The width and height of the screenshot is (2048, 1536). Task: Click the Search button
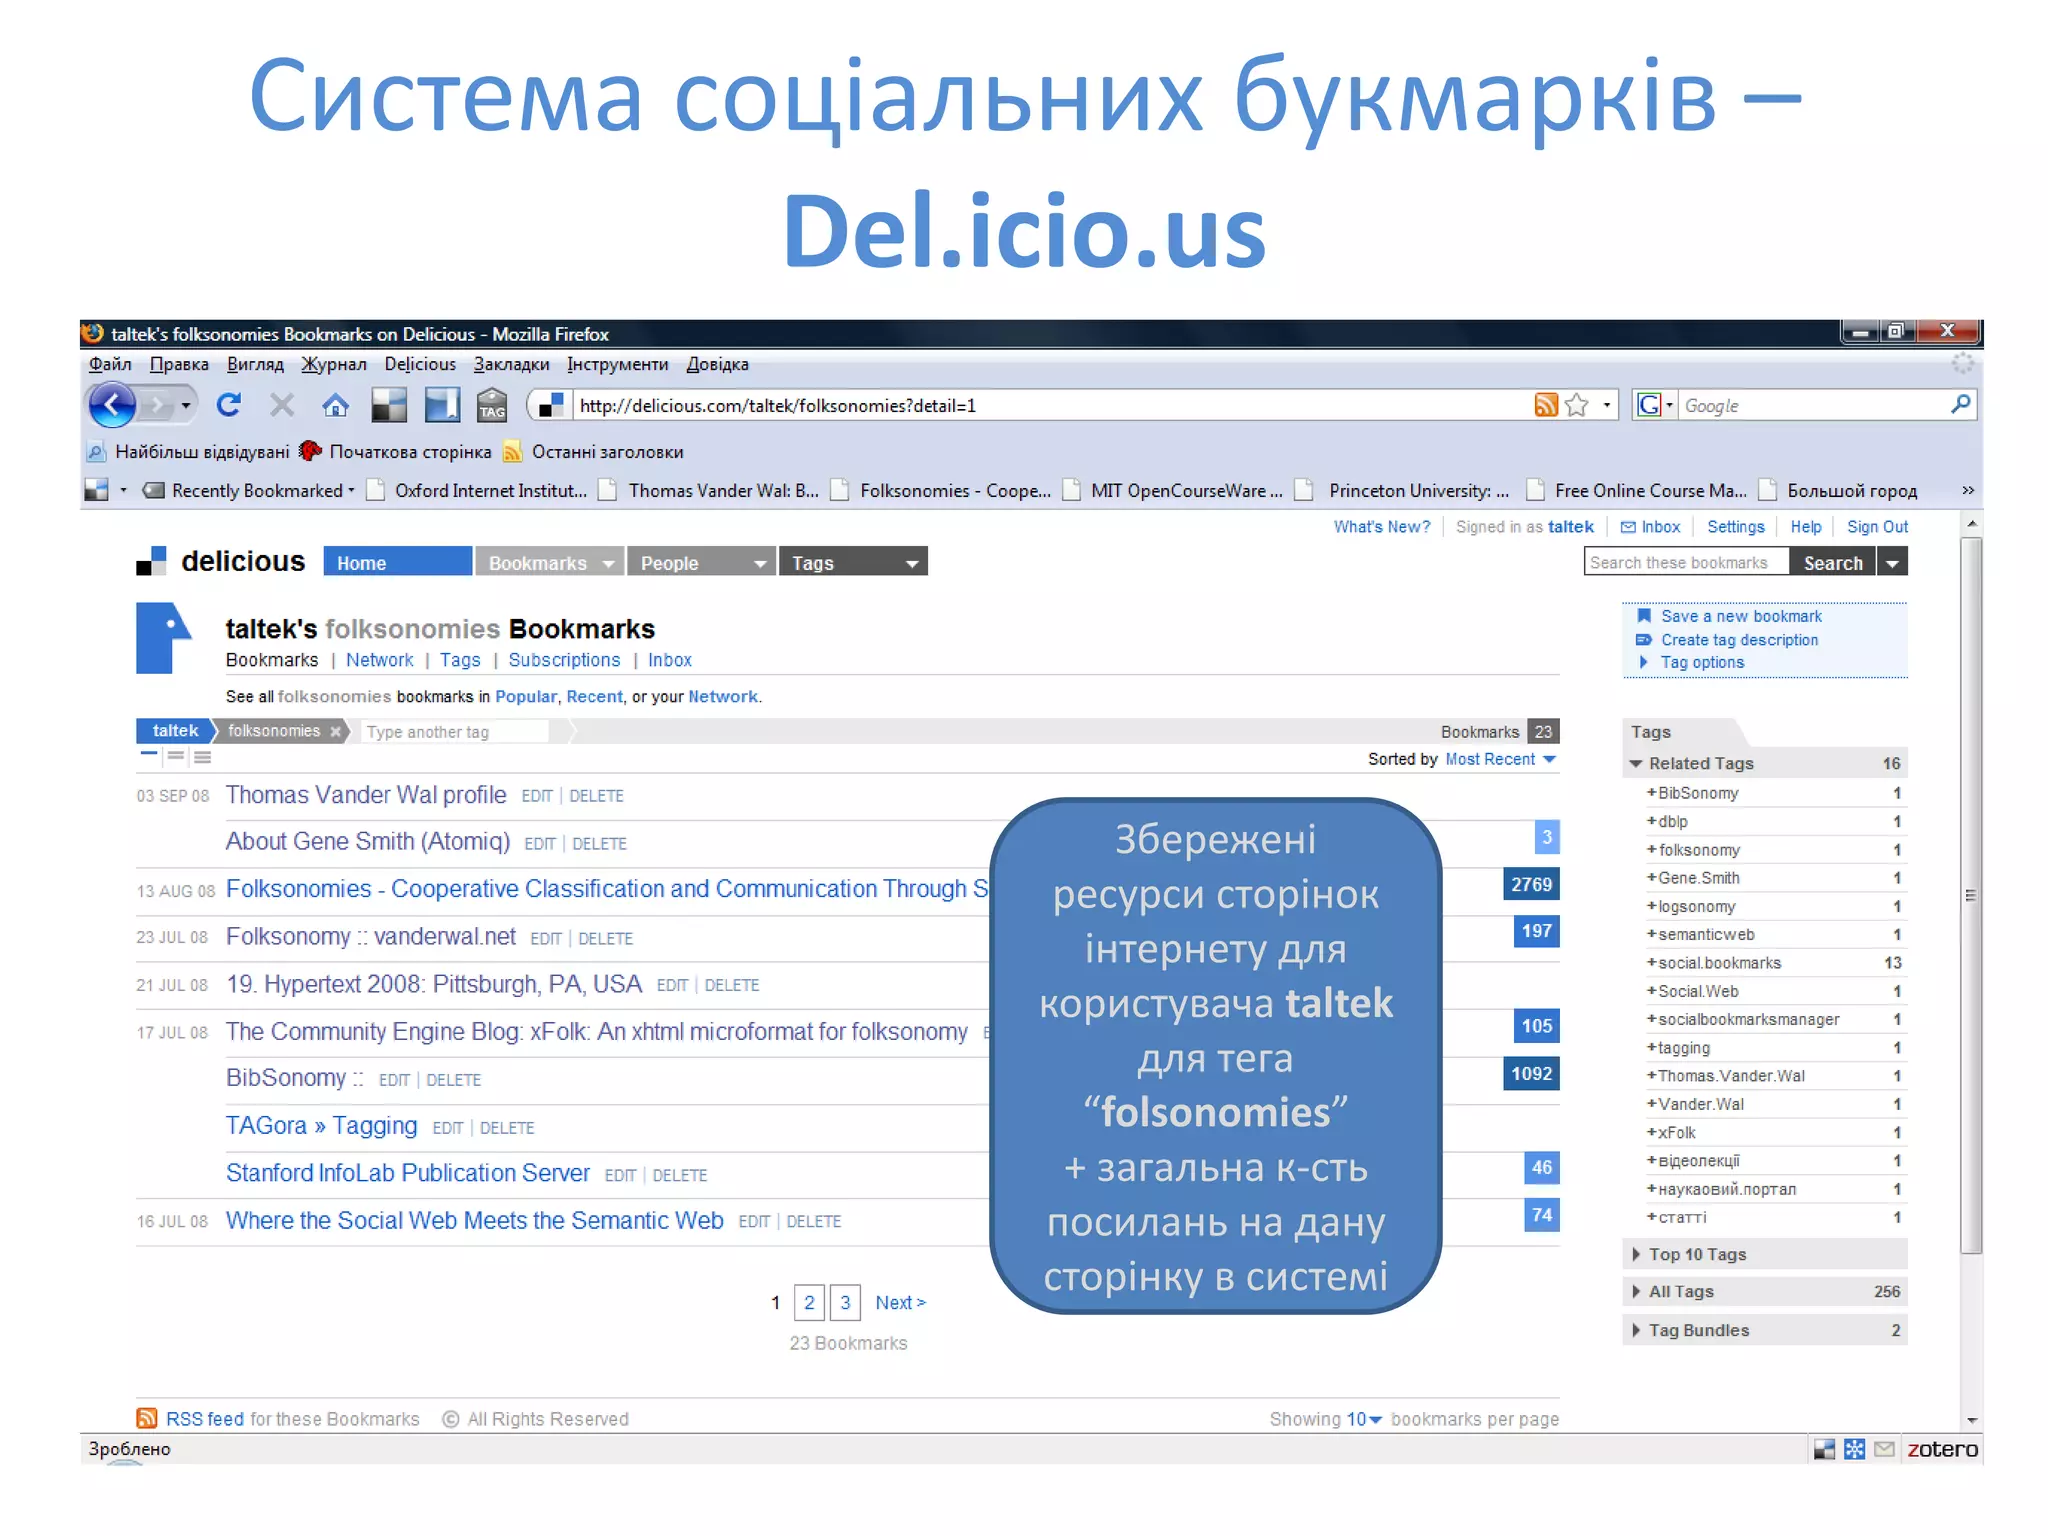1833,563
